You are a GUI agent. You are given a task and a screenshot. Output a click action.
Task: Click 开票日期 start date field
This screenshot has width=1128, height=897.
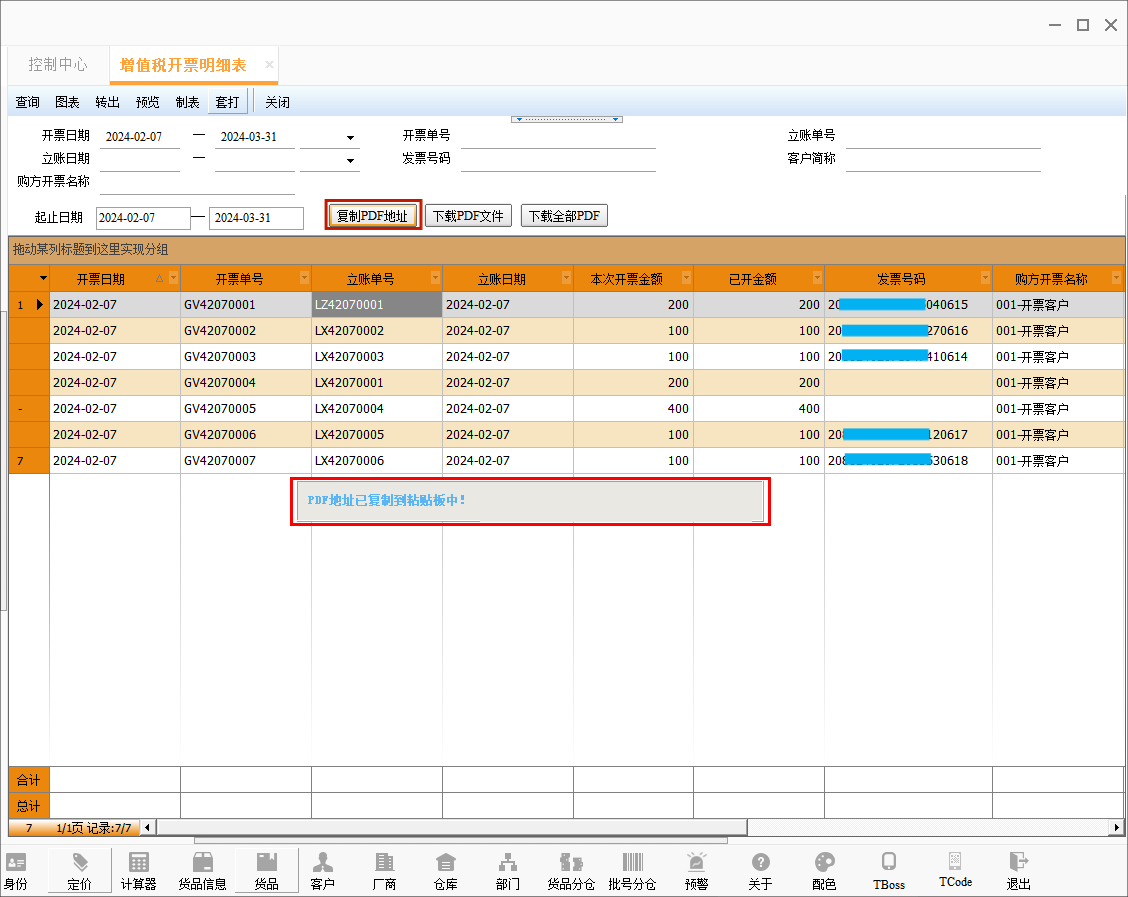(x=140, y=137)
